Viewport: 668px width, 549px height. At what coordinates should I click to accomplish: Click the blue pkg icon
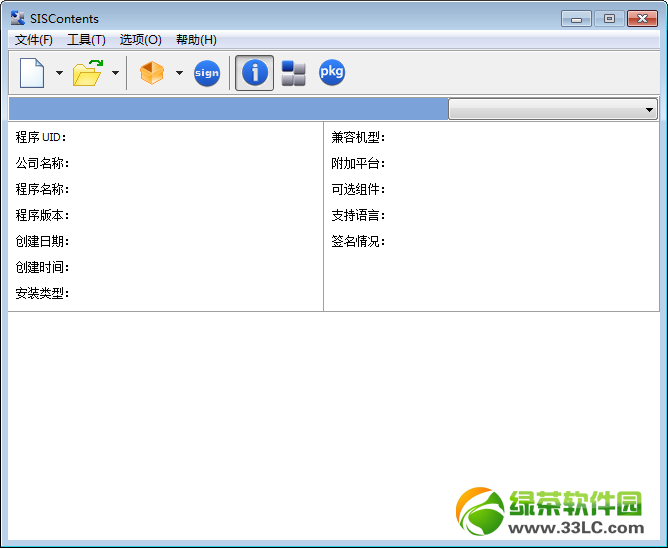(x=332, y=72)
